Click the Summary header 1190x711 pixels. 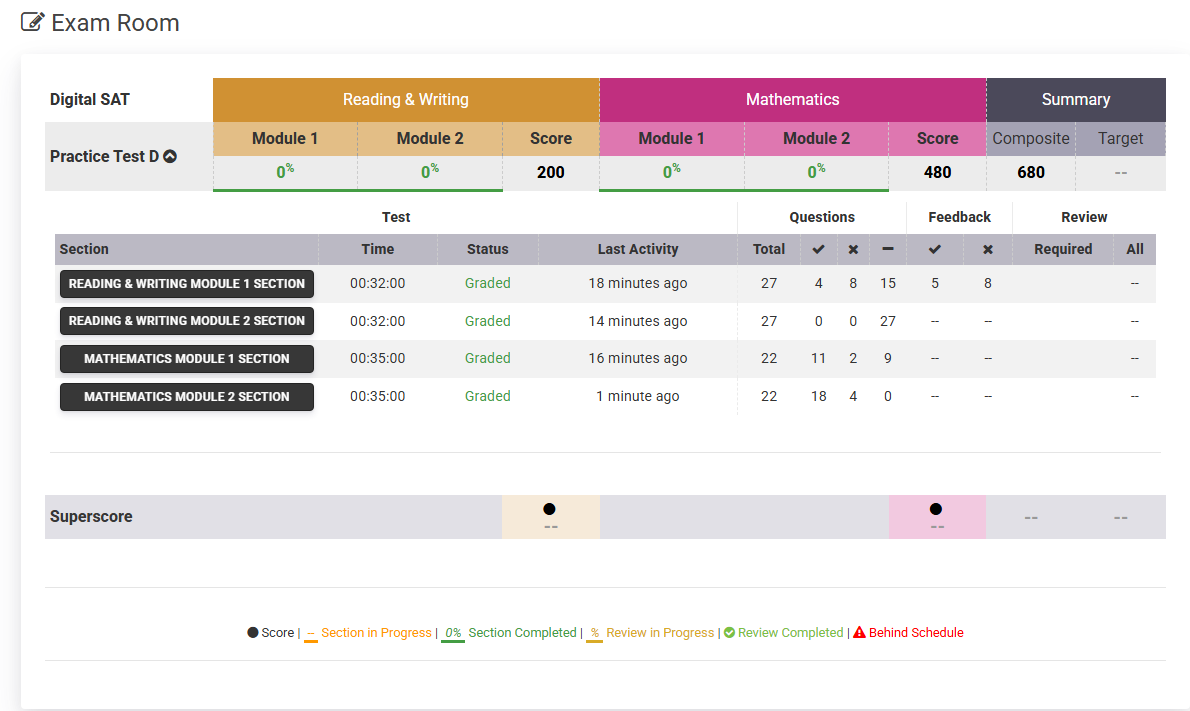click(1075, 99)
